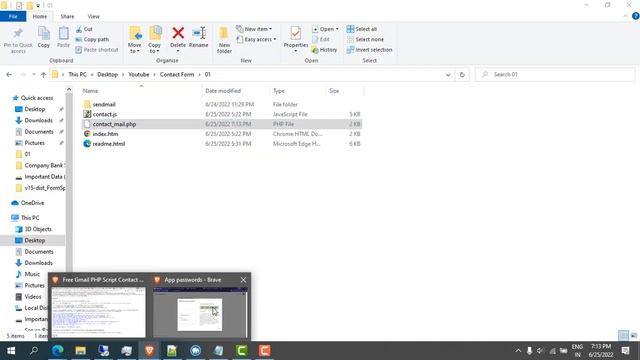Image resolution: width=640 pixels, height=360 pixels.
Task: Open the Move to dropdown
Action: (x=135, y=40)
